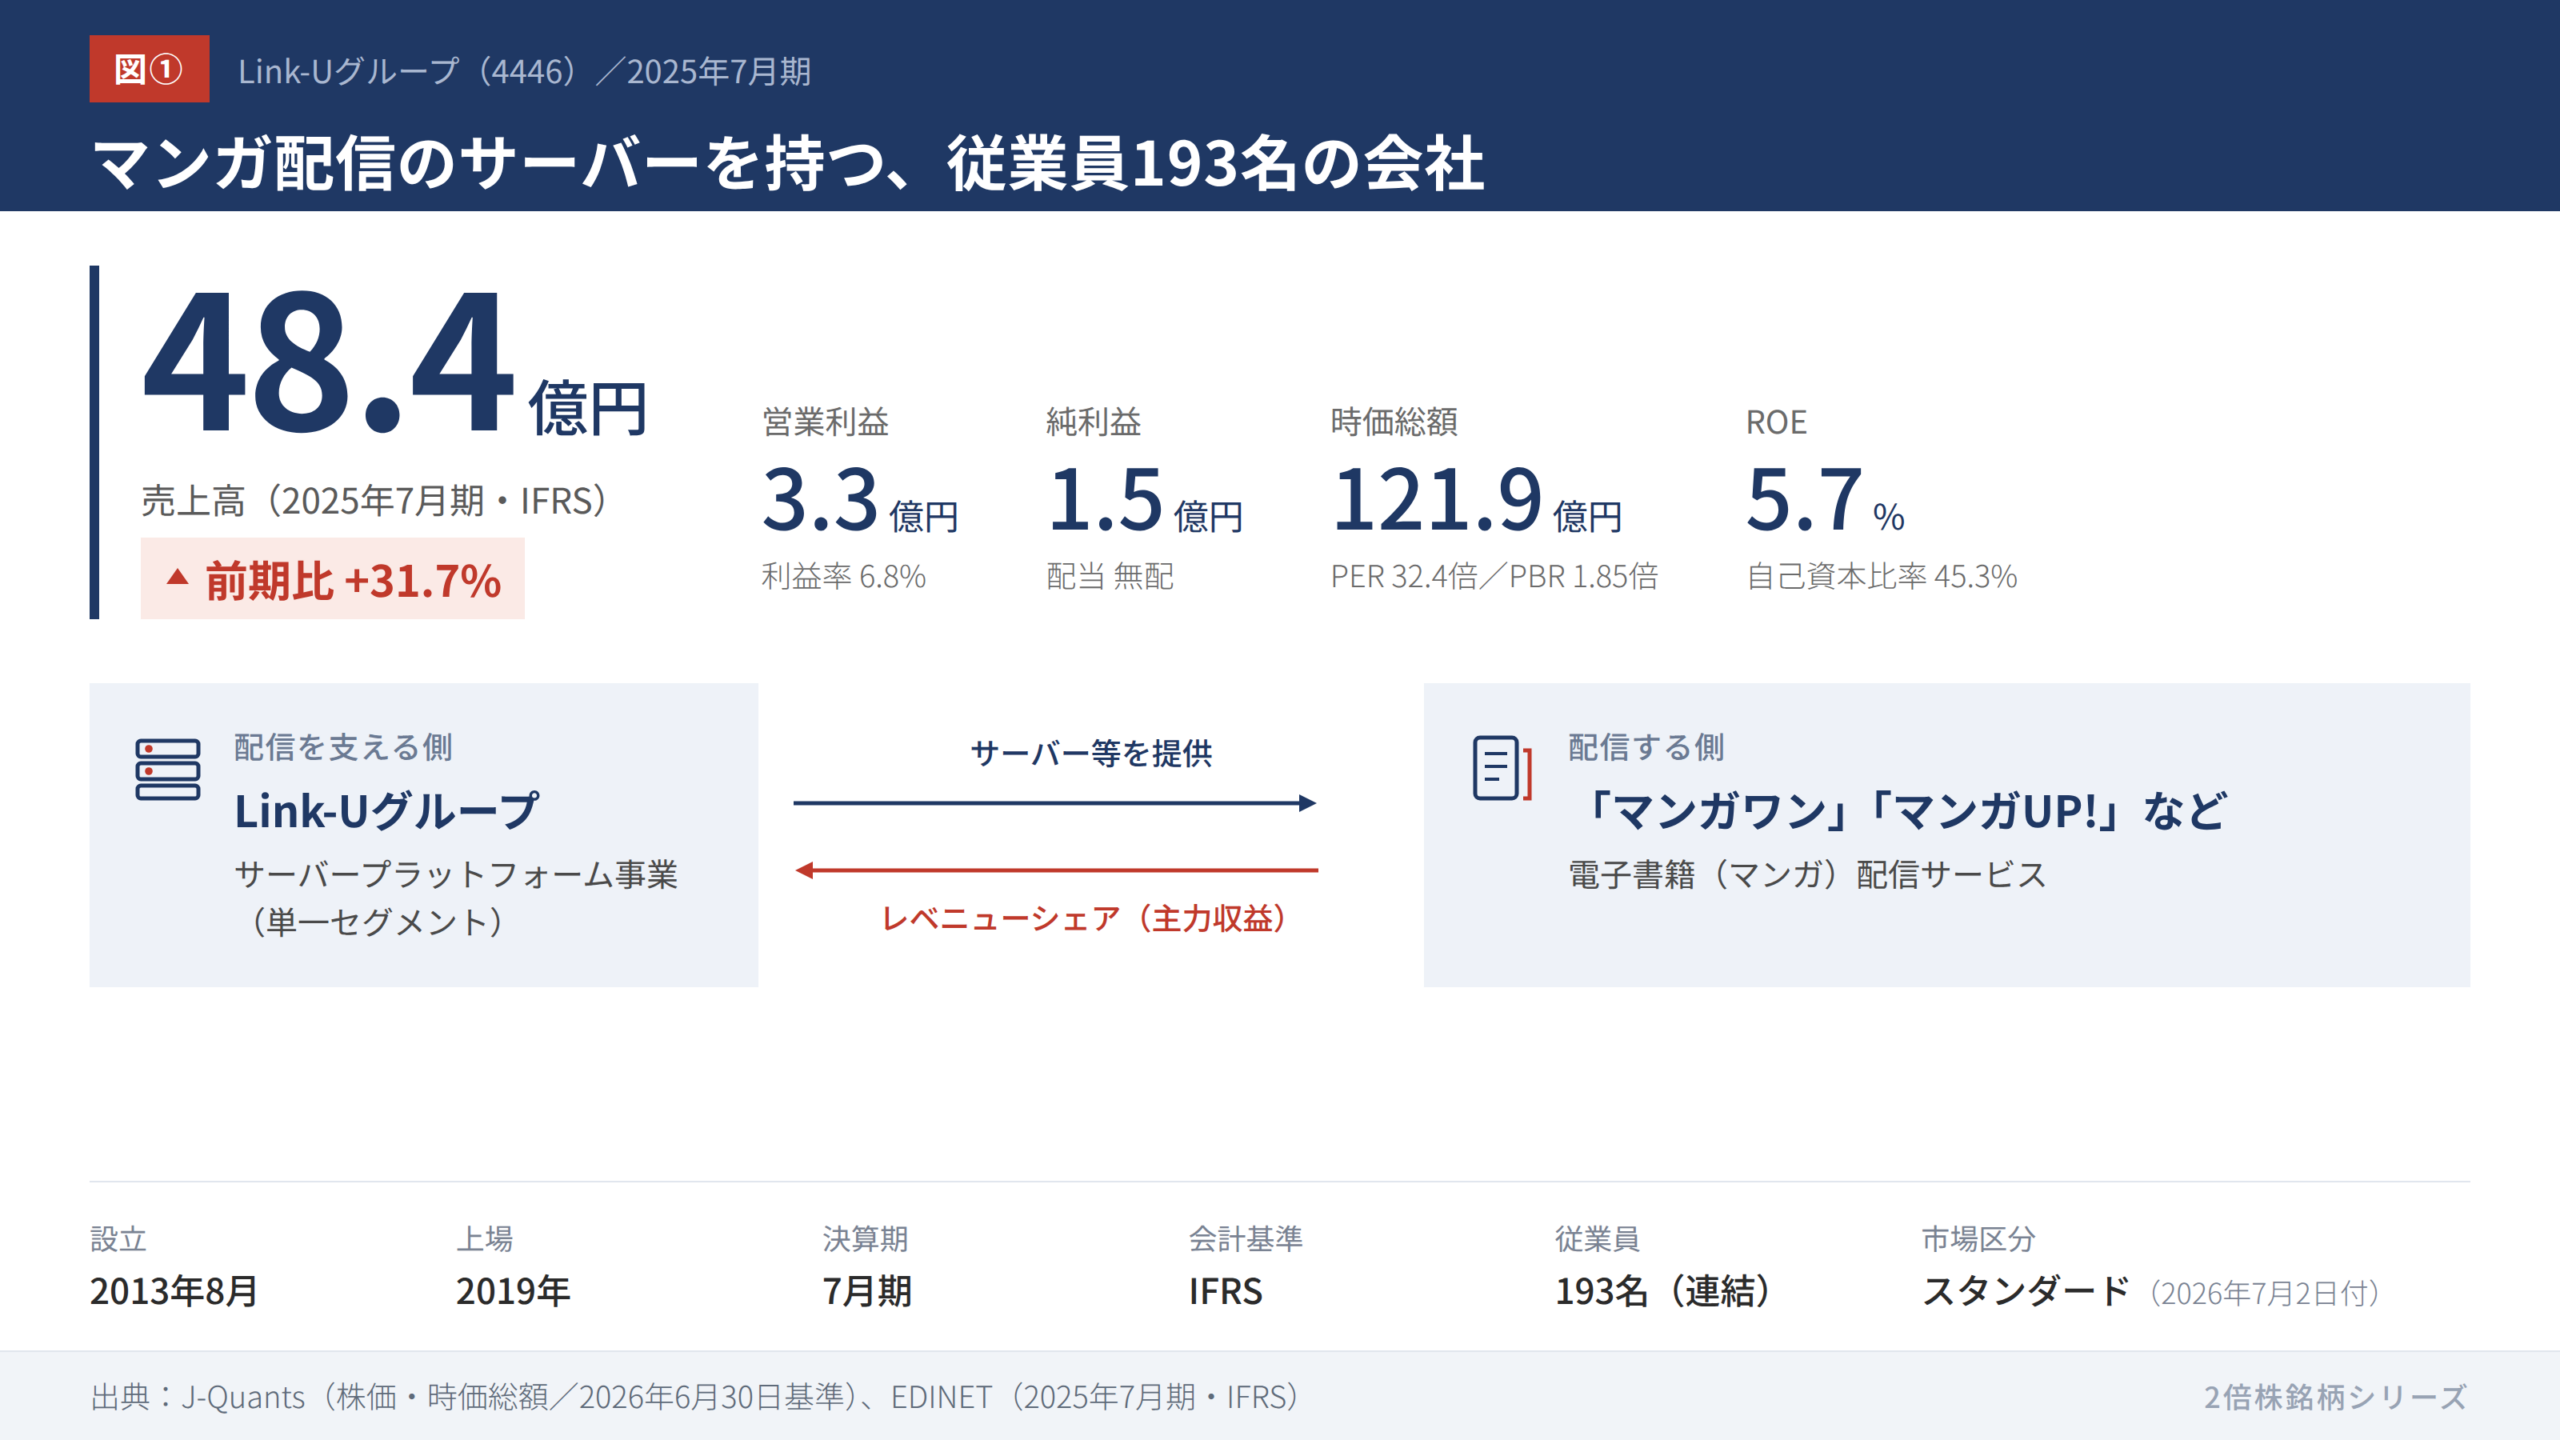Click the 時価総額 121.9 億円 value
This screenshot has width=2560, height=1440.
1477,500
